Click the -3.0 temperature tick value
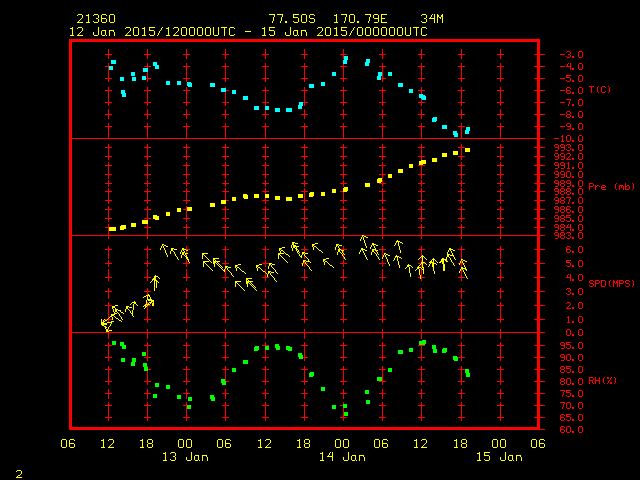Viewport: 640px width, 480px height. pyautogui.click(x=571, y=55)
